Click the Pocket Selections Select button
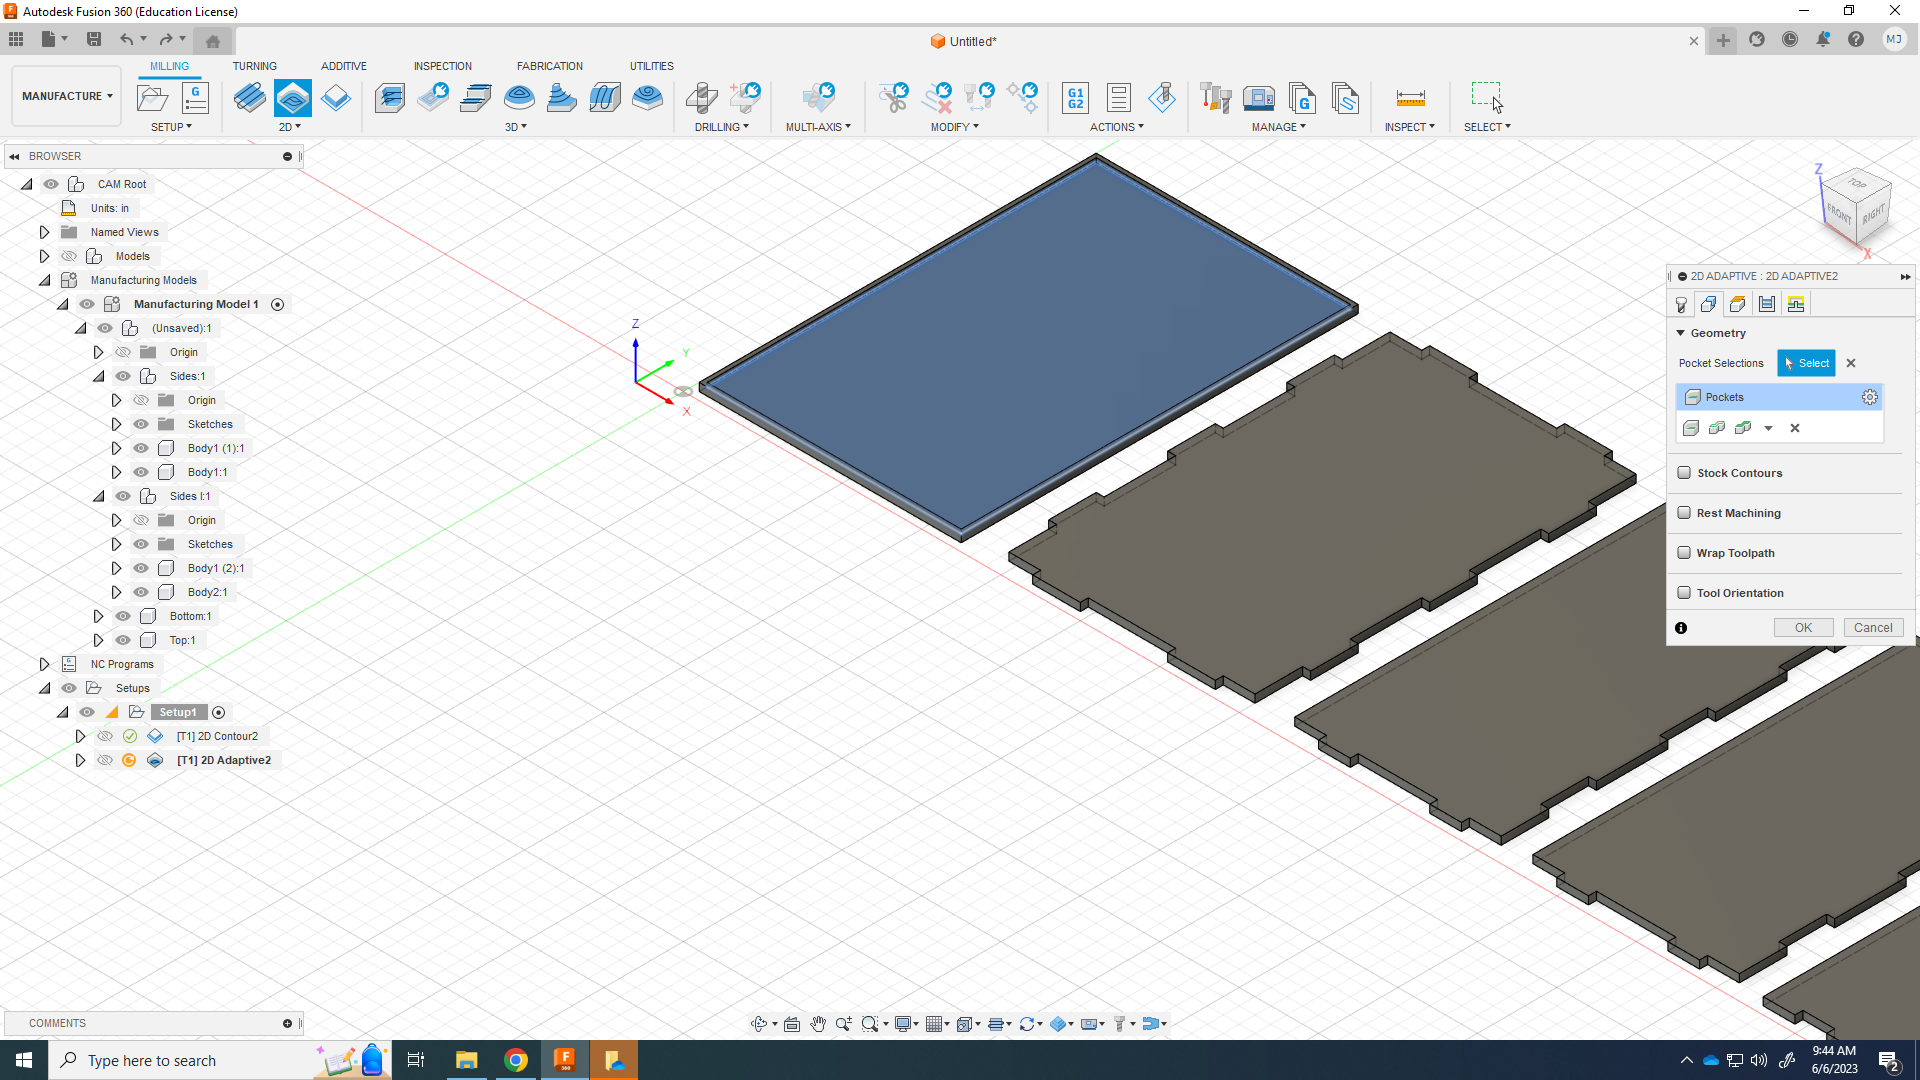1920x1080 pixels. tap(1805, 363)
